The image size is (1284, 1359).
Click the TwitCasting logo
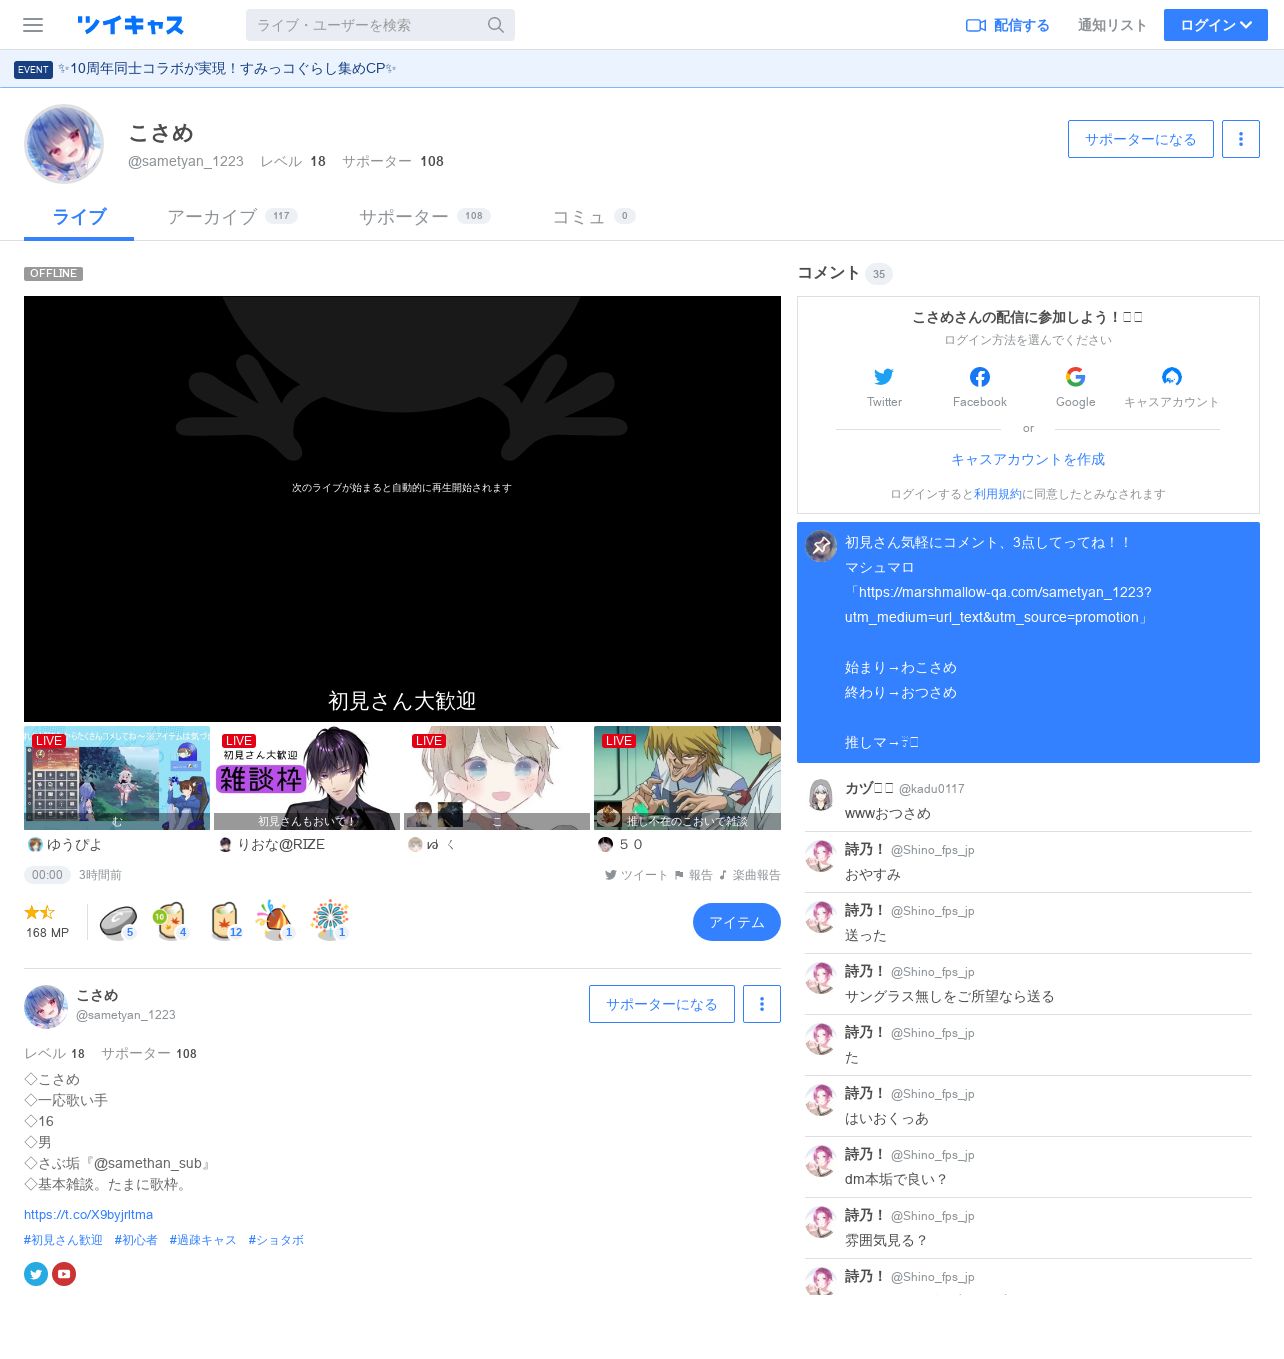tap(130, 25)
